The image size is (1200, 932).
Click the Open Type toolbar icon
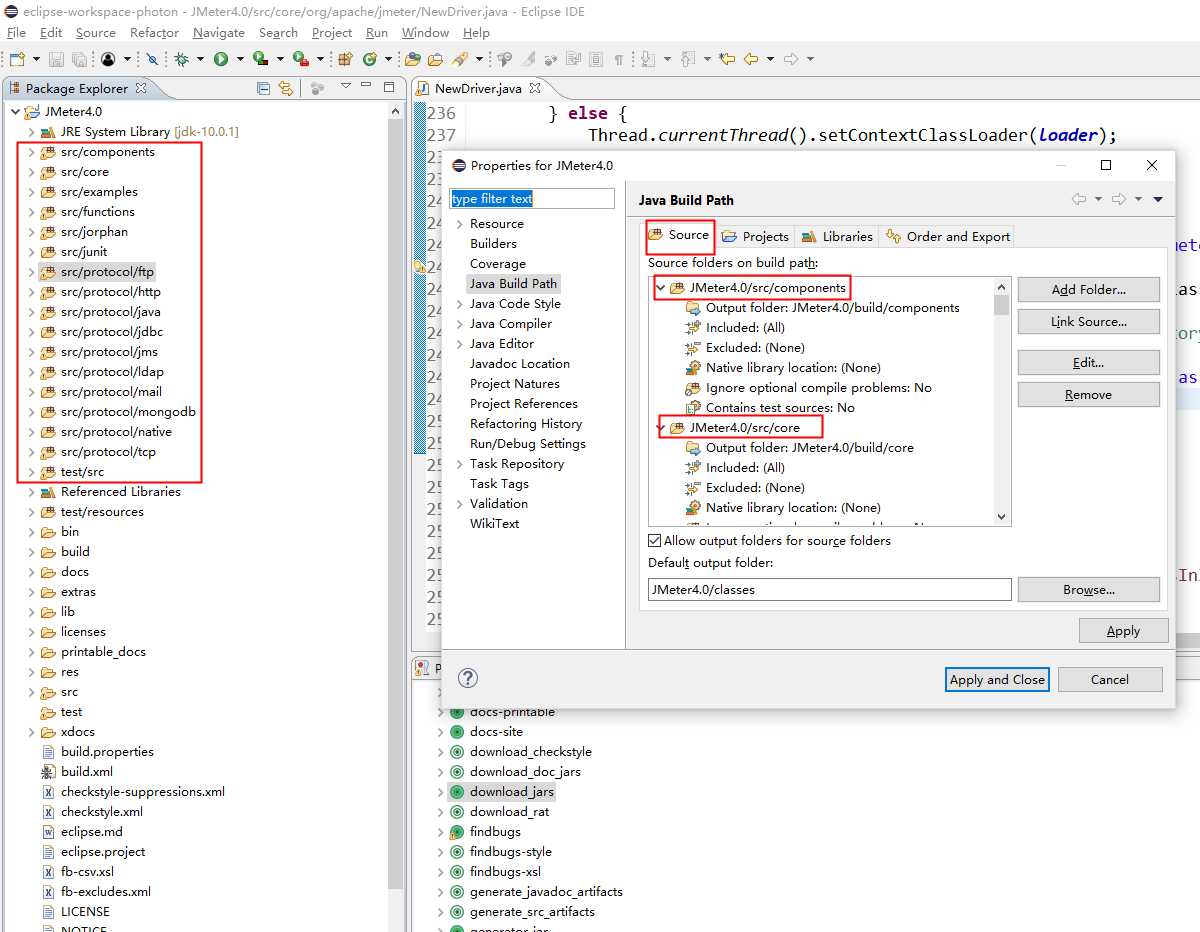[x=412, y=60]
